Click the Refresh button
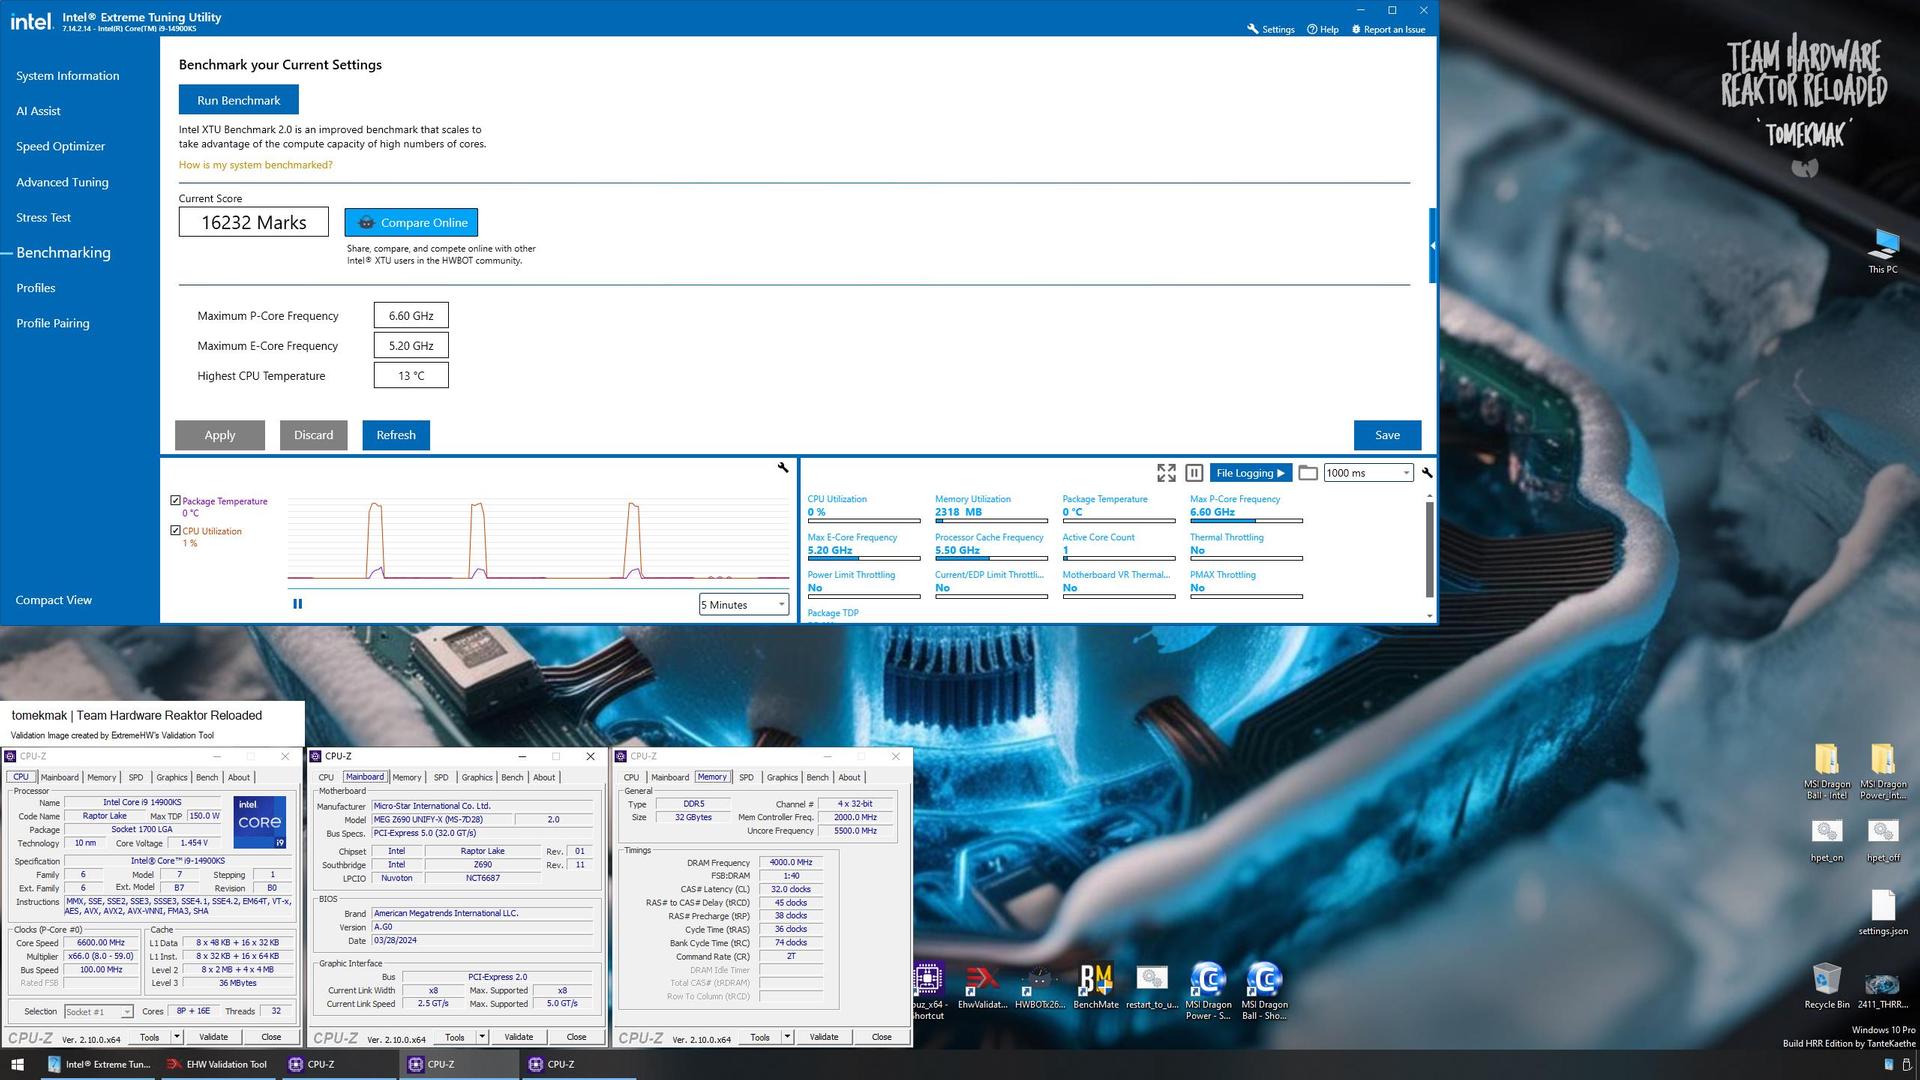This screenshot has width=1920, height=1080. pos(396,435)
